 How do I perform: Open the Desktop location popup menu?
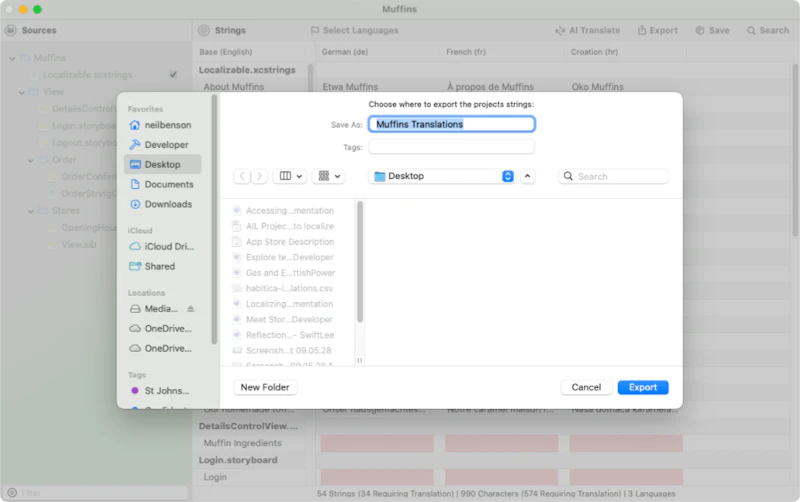[x=442, y=176]
